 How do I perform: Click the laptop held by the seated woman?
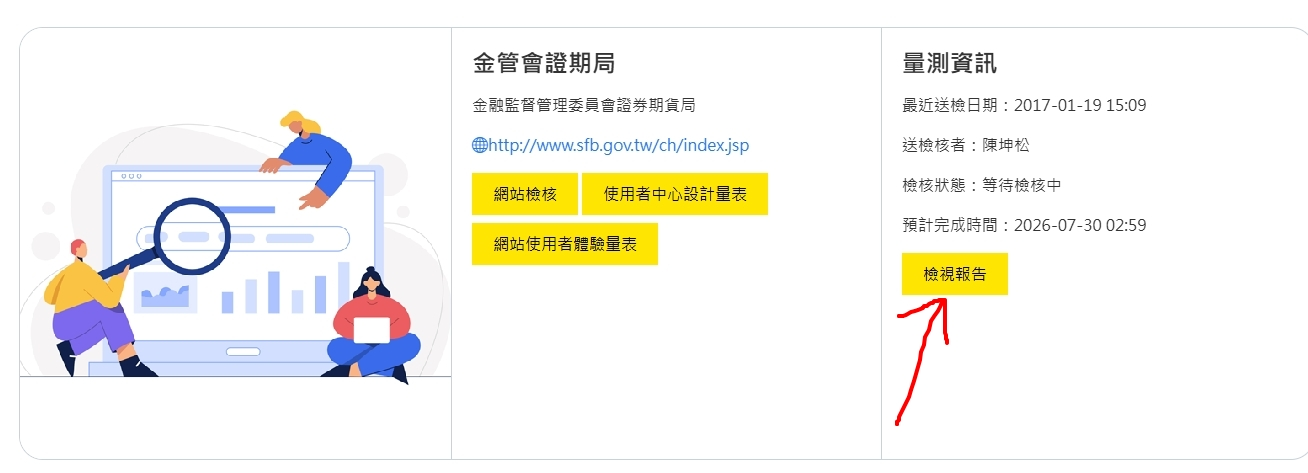click(372, 330)
